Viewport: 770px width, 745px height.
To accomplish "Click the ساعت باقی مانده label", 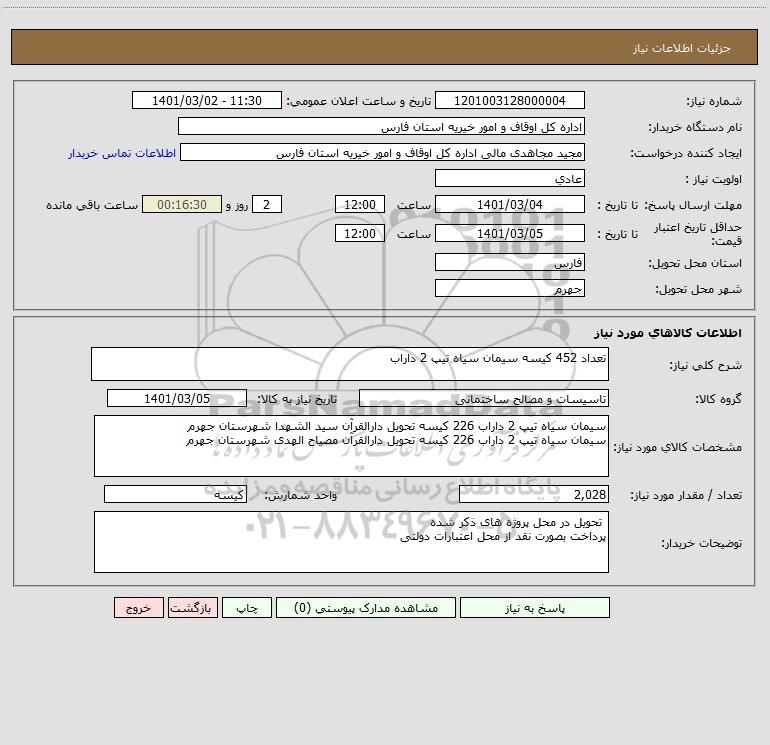I will tap(92, 205).
